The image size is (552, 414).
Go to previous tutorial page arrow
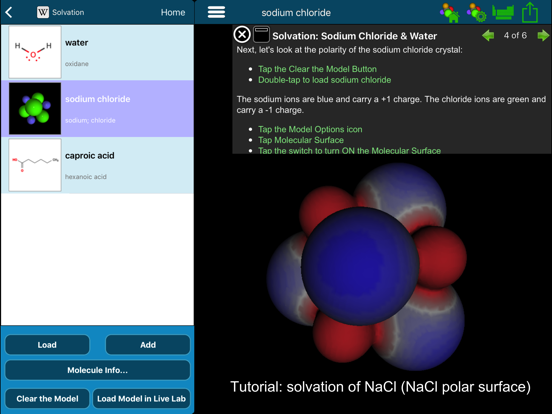488,36
